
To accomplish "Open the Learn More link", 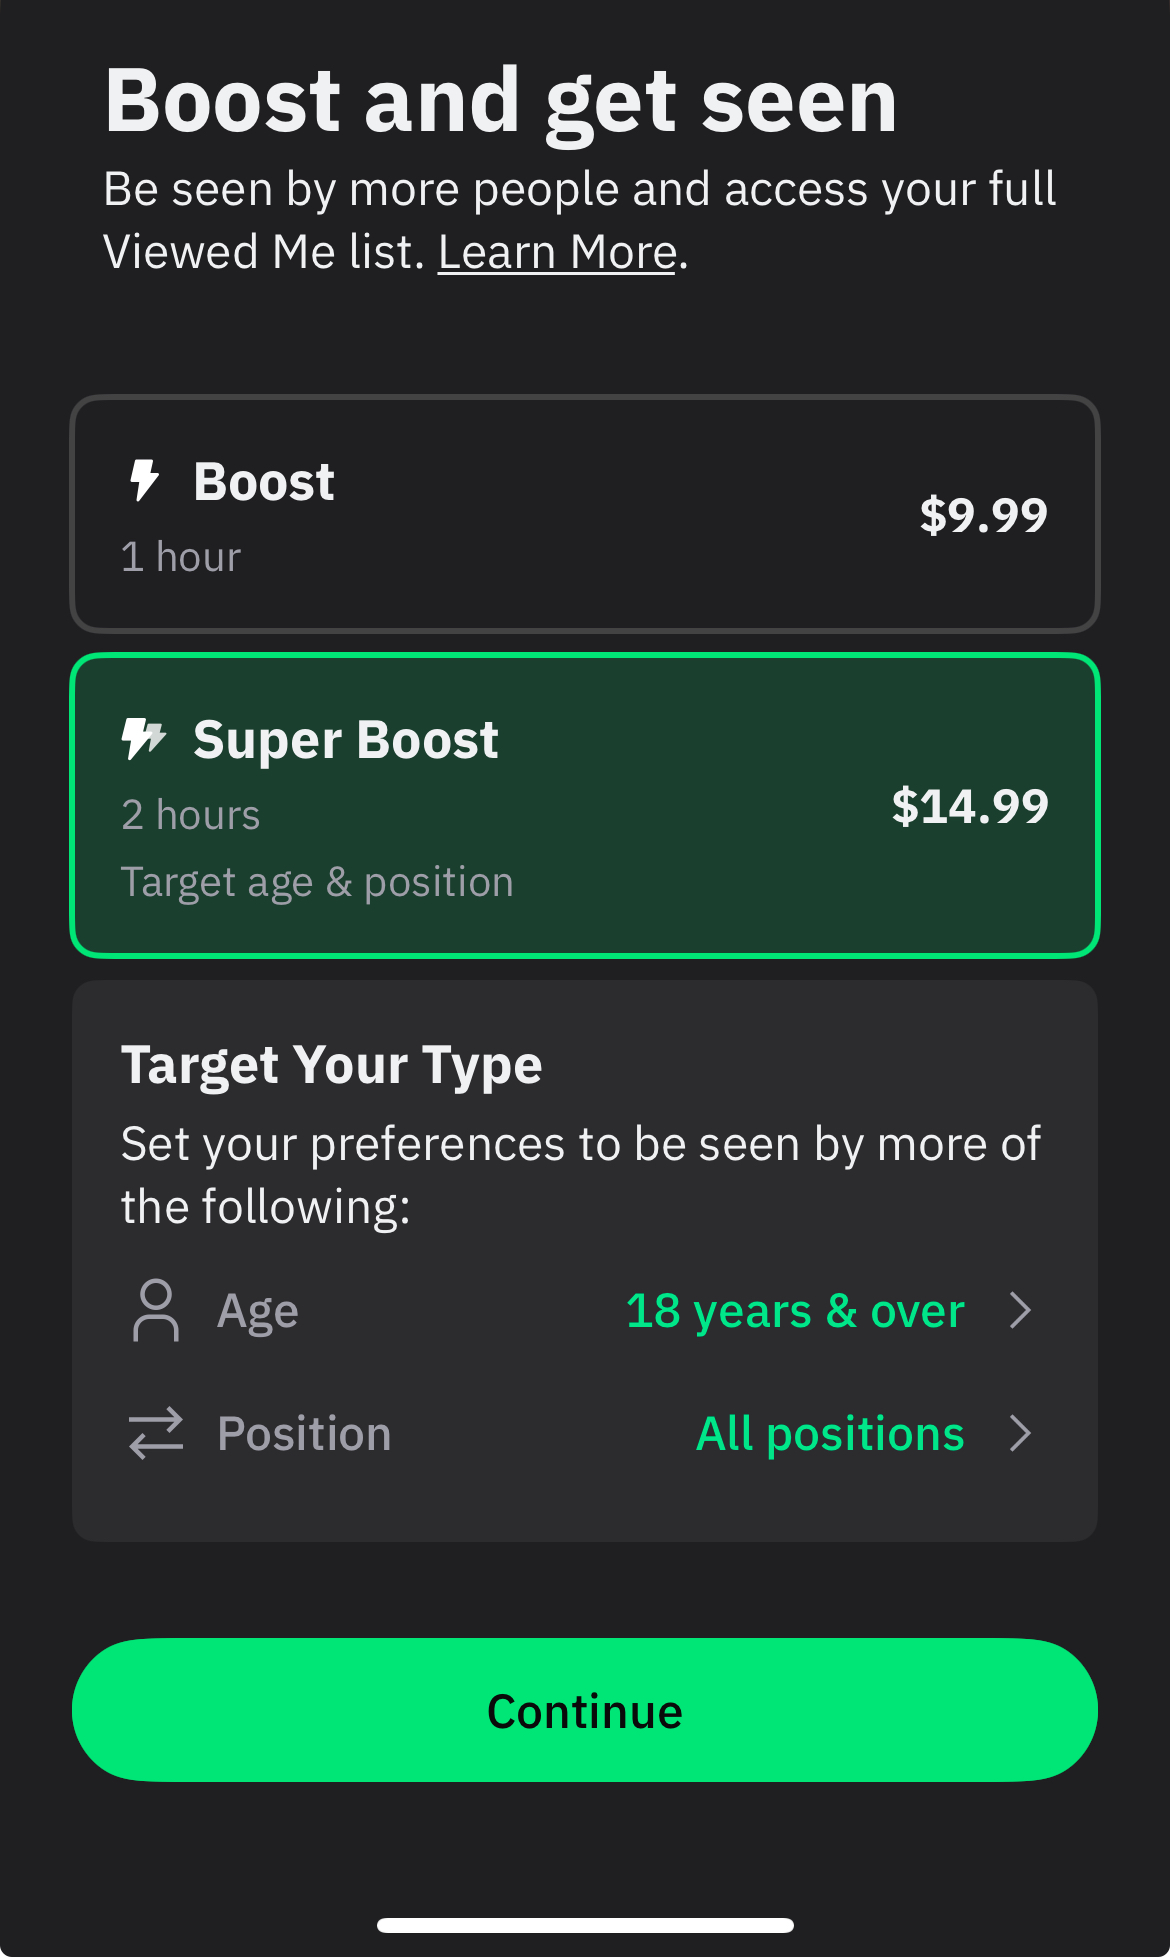I will coord(557,252).
